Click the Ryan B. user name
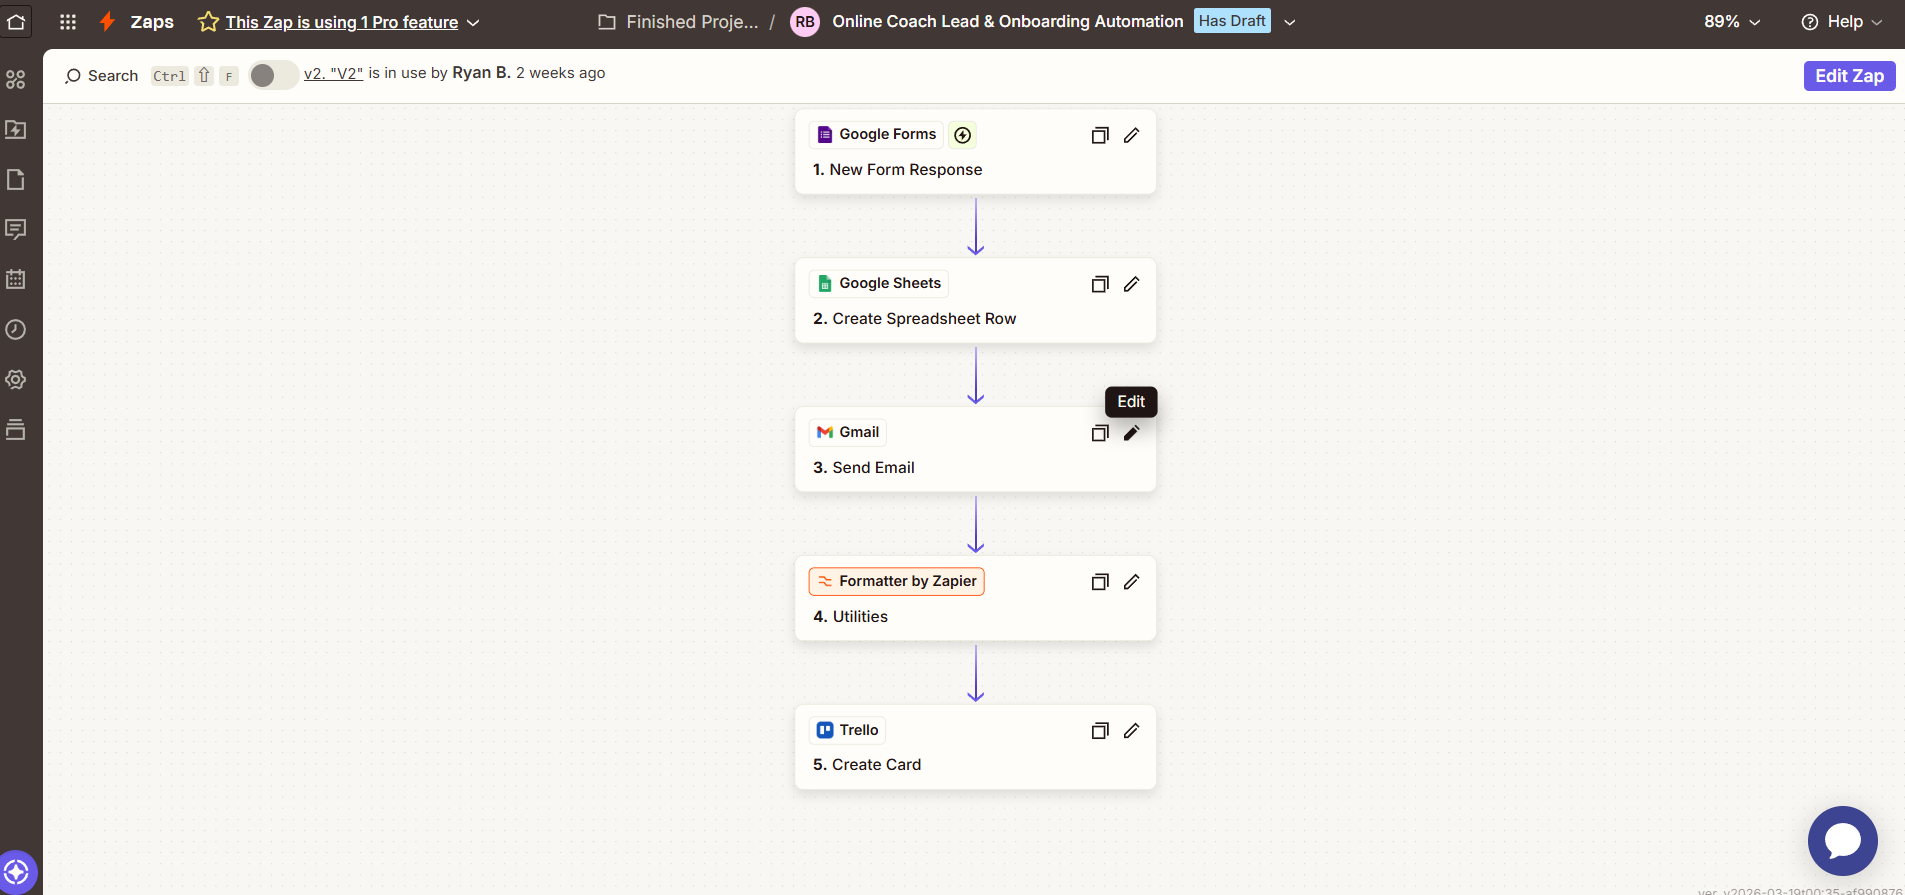This screenshot has height=895, width=1905. (x=481, y=73)
